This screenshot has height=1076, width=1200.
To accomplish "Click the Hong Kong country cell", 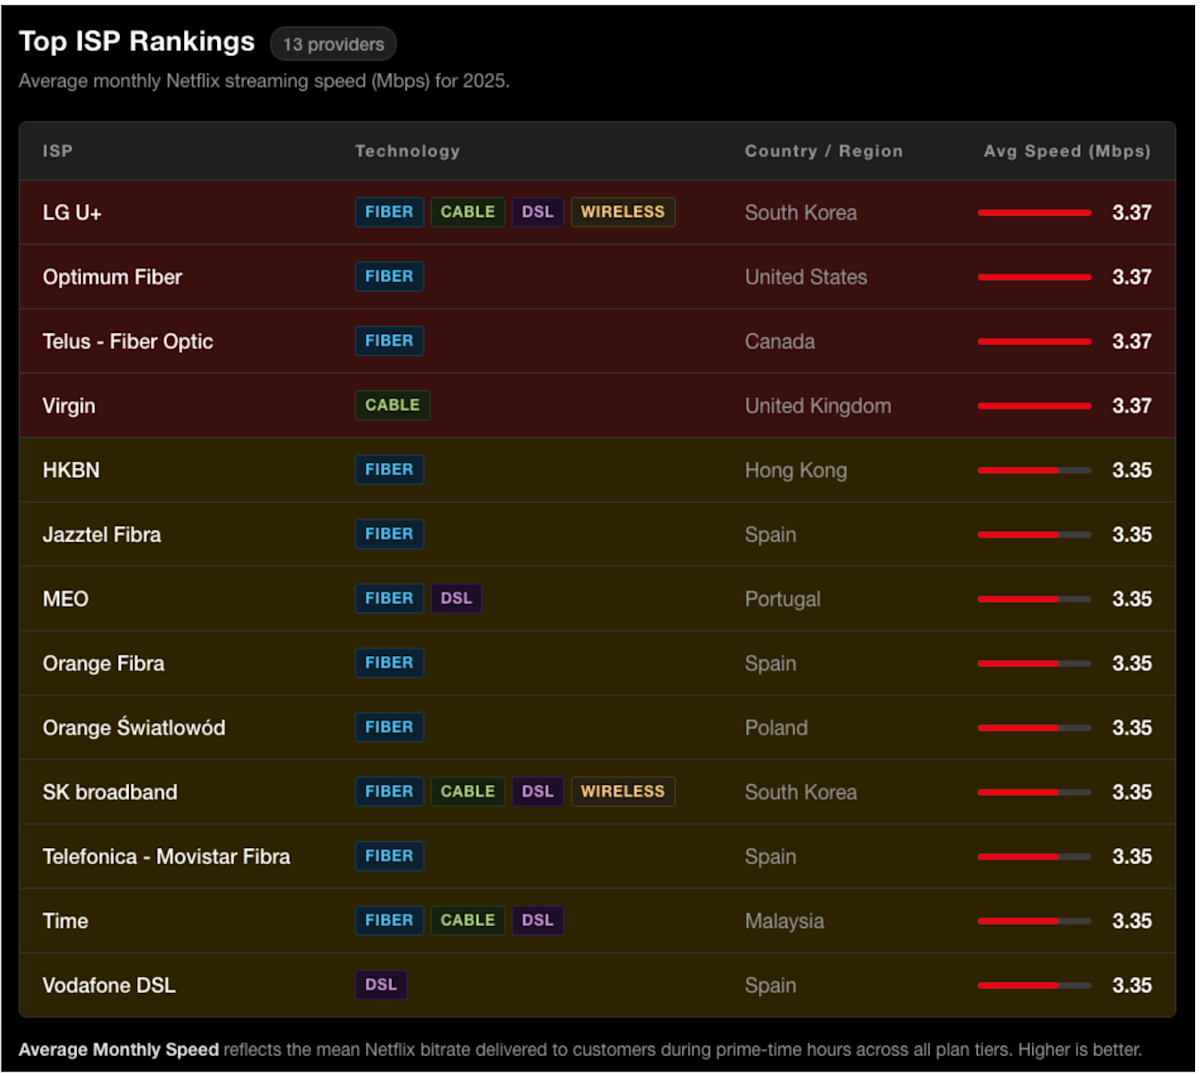I will 796,470.
